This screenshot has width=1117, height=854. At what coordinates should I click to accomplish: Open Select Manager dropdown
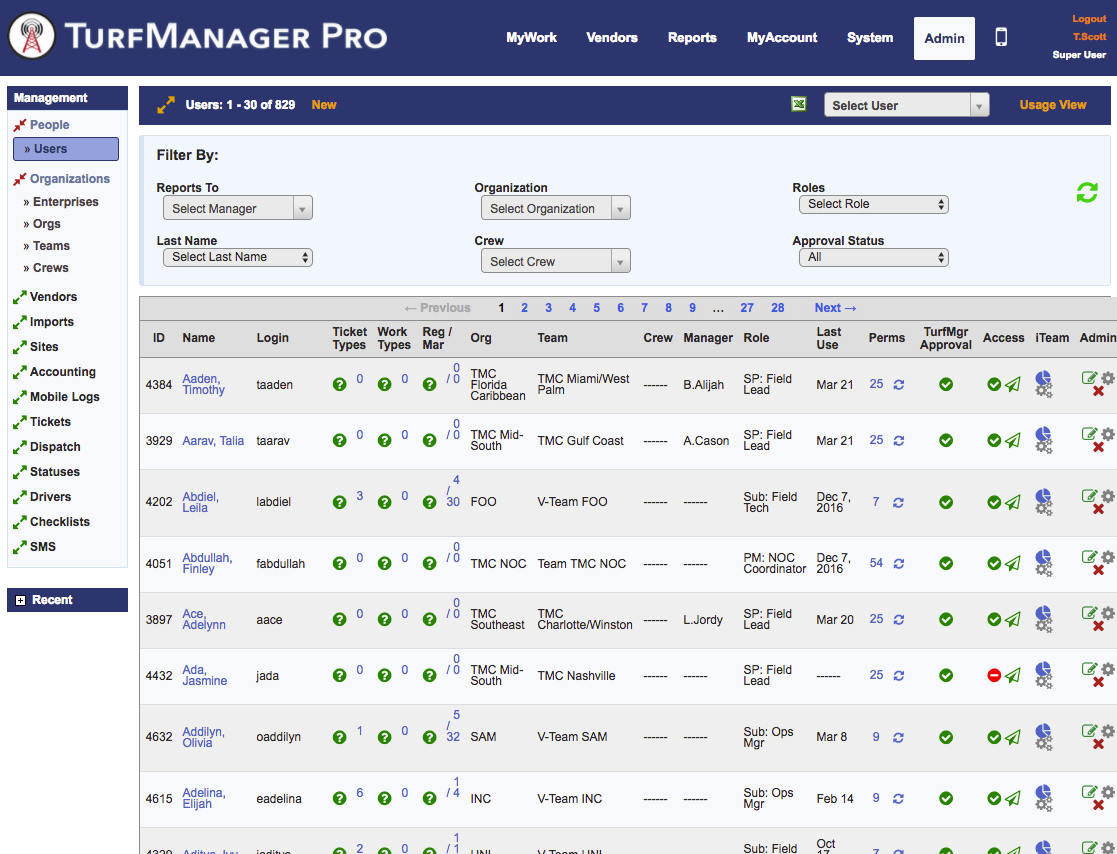237,209
